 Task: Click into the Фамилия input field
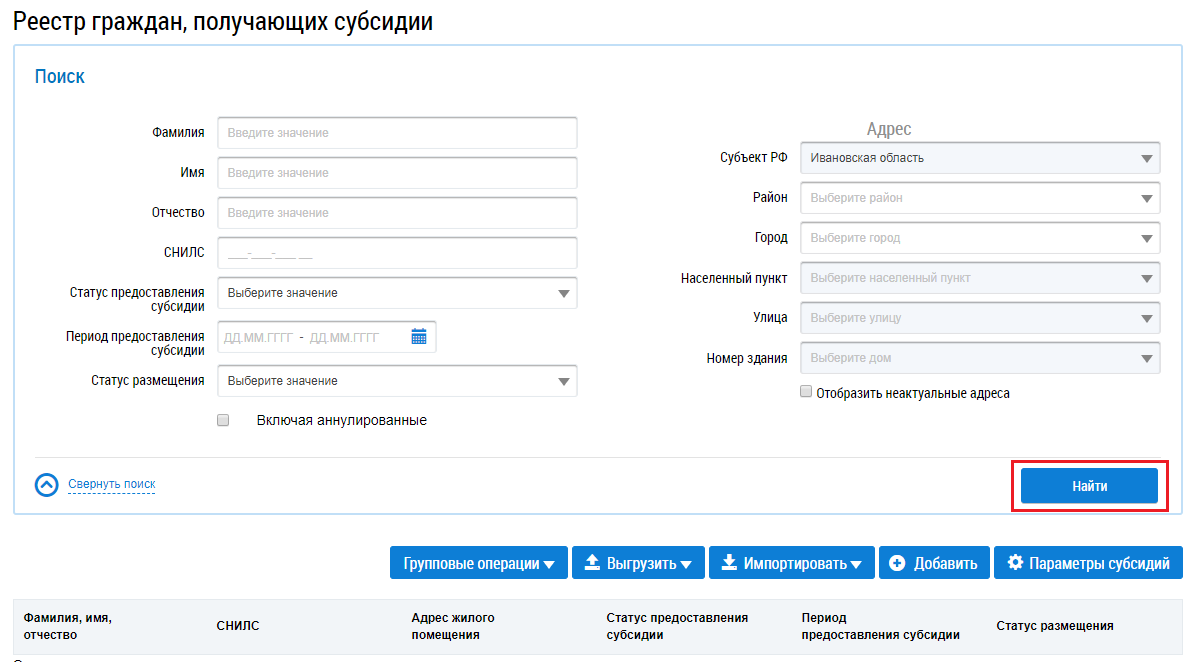coord(397,133)
